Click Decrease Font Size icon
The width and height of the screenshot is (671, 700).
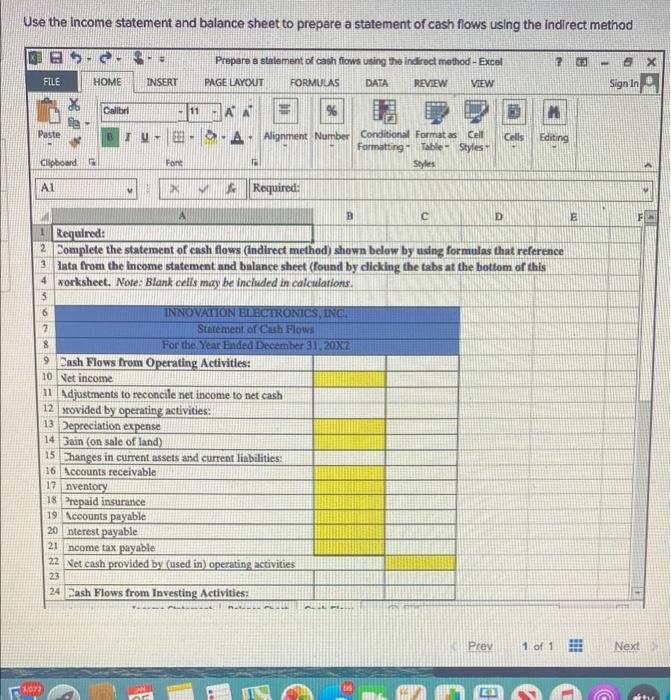click(246, 111)
